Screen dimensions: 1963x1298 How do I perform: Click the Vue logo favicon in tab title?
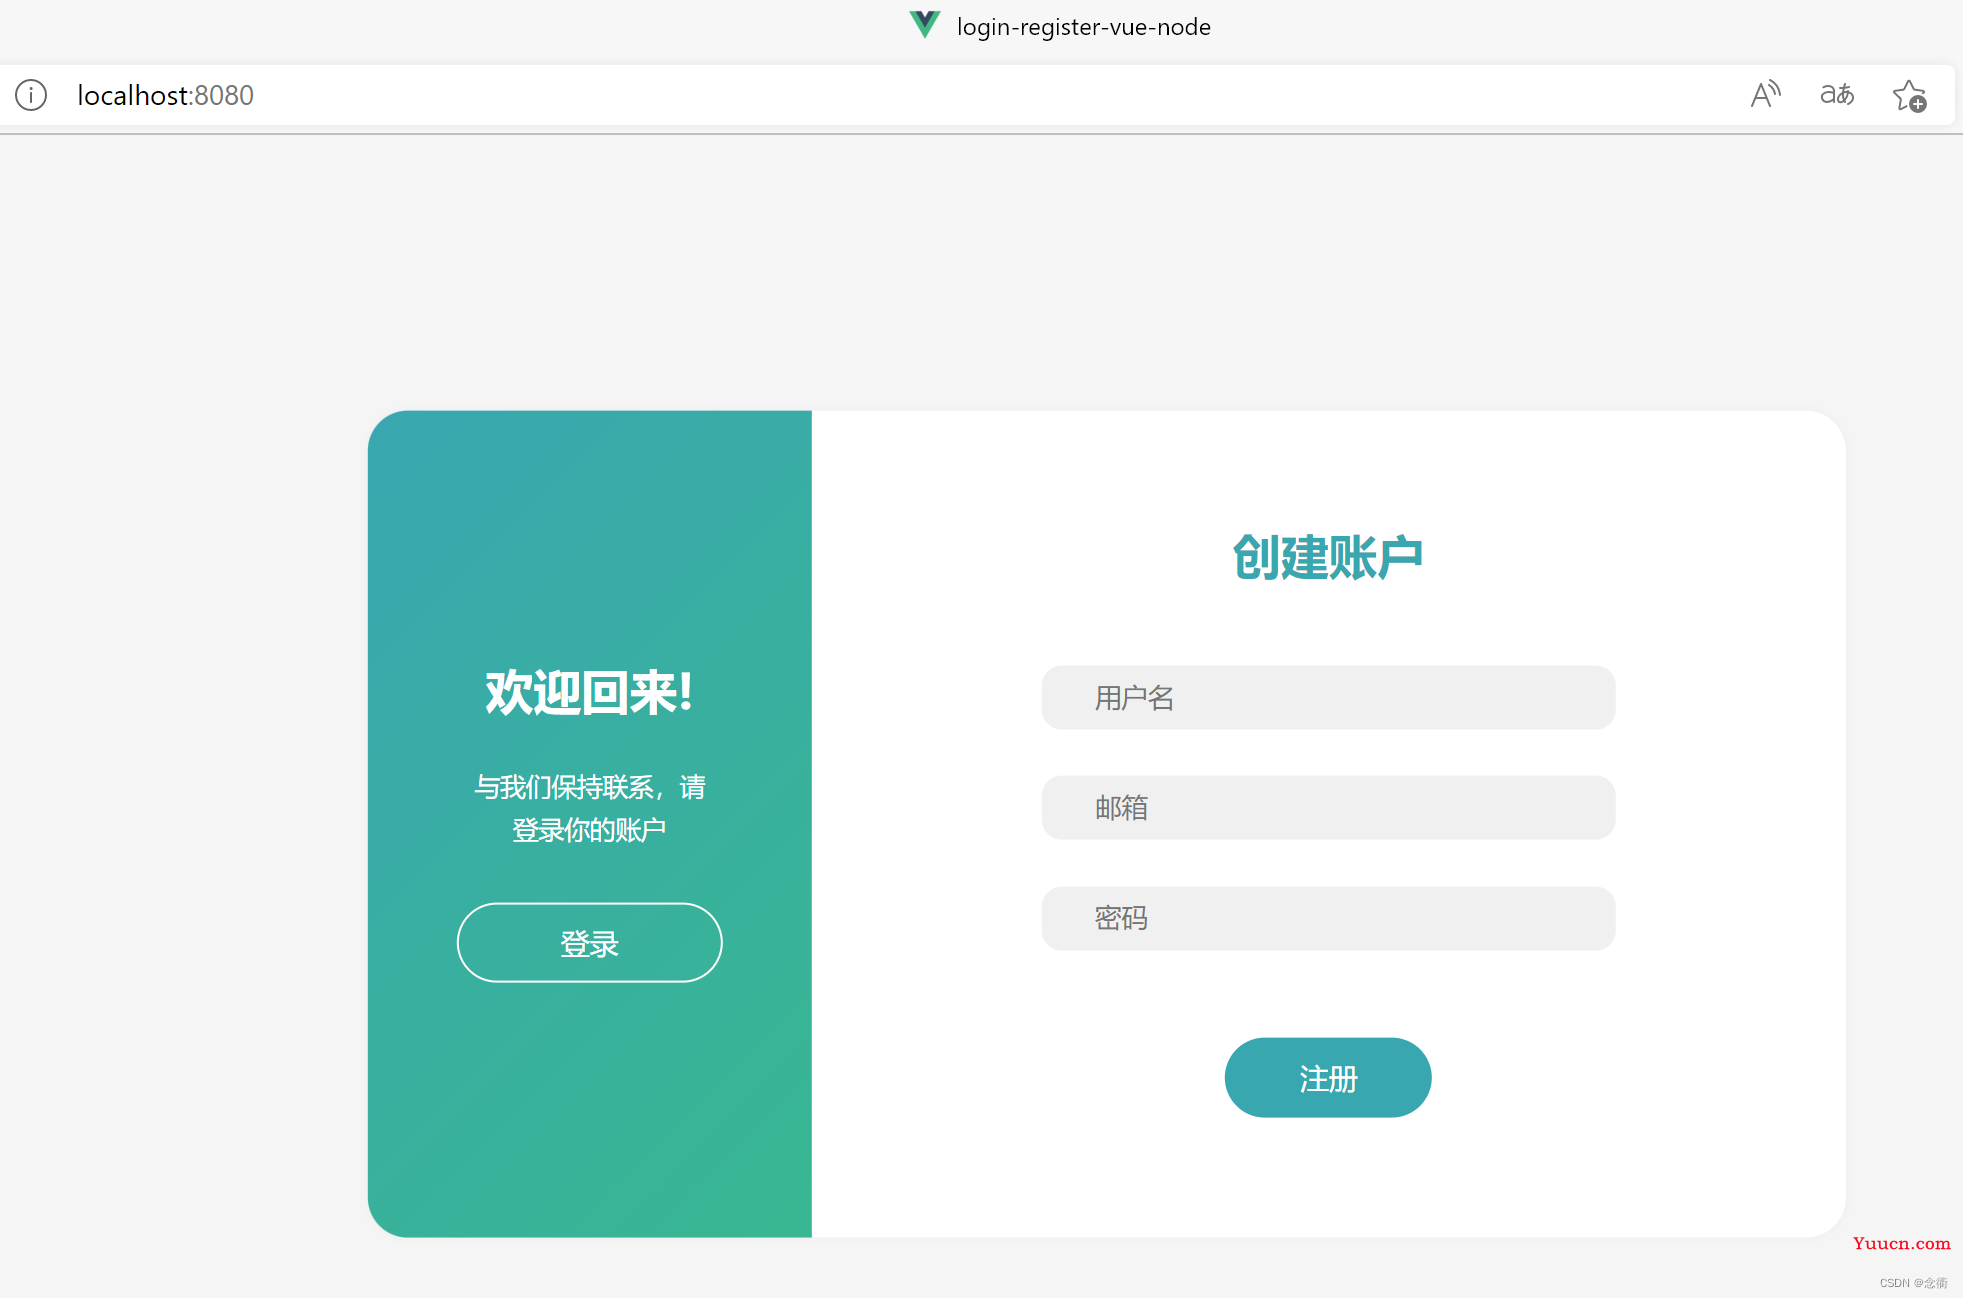pyautogui.click(x=924, y=25)
